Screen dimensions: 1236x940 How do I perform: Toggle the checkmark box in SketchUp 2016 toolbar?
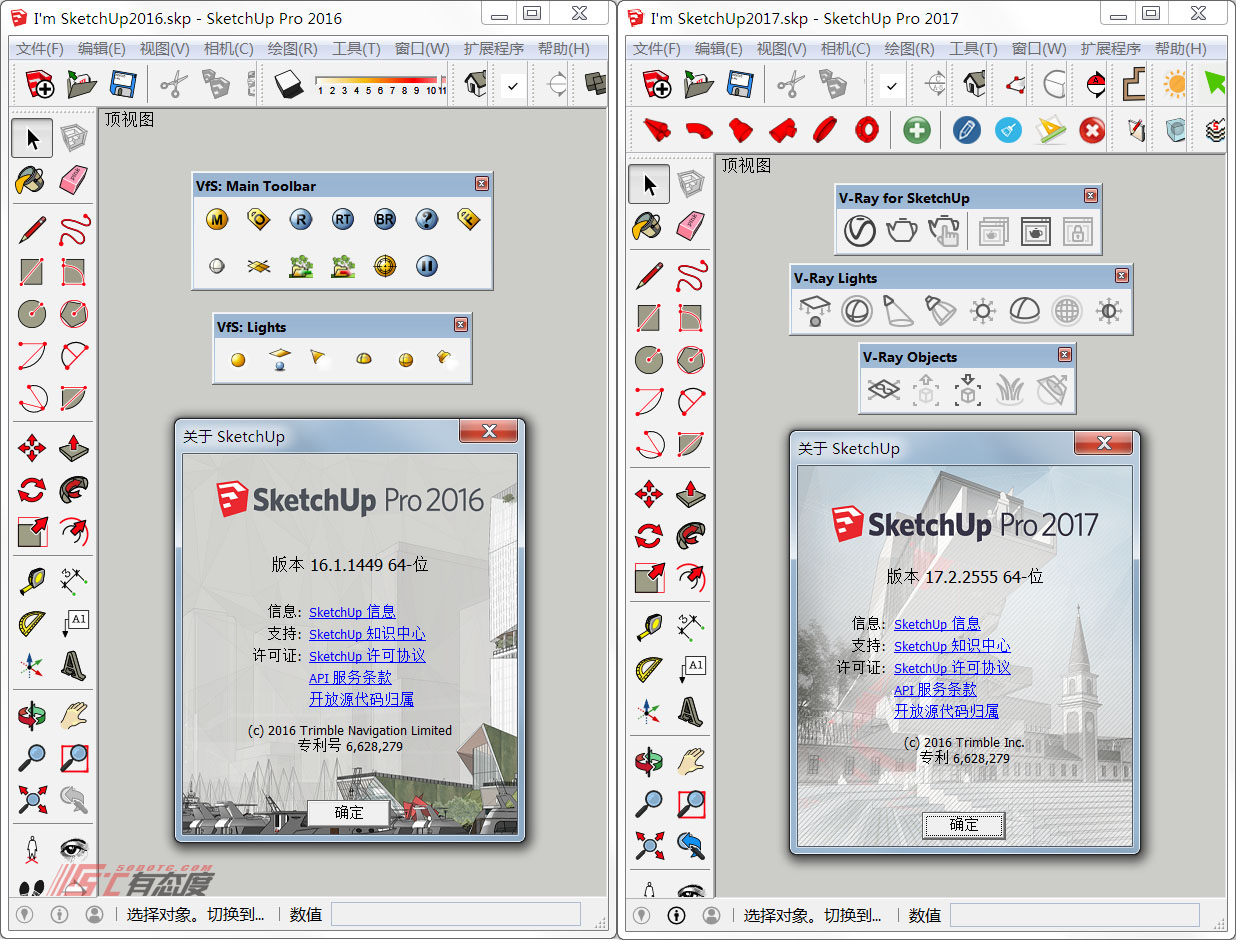(512, 86)
